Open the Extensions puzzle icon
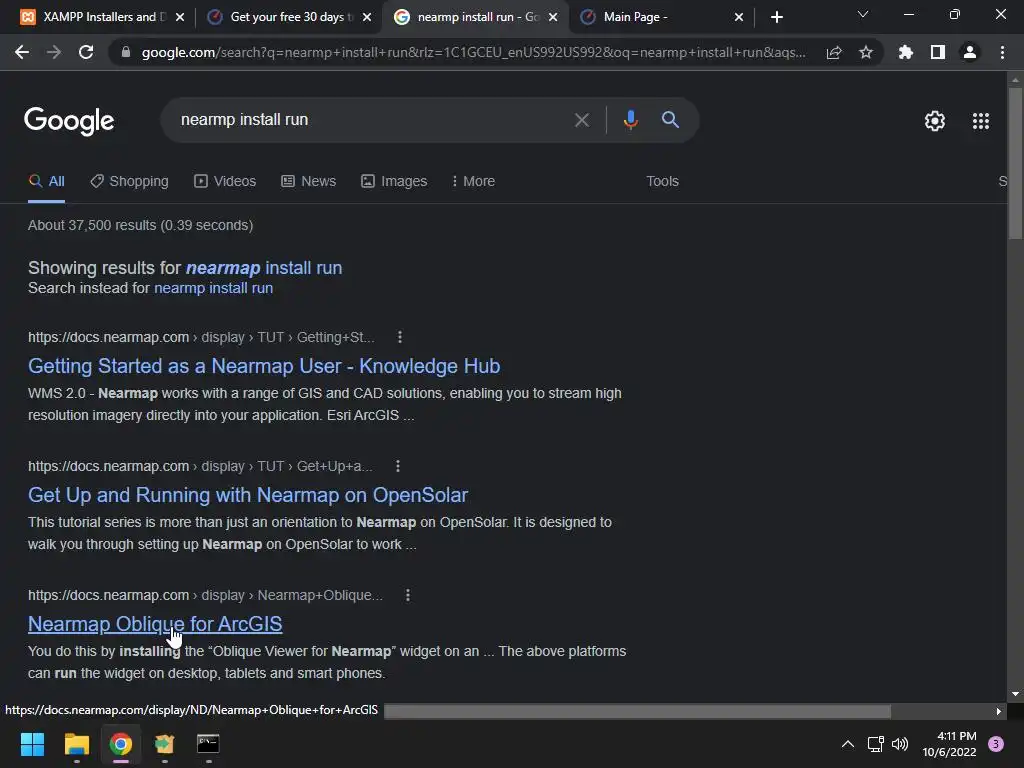The width and height of the screenshot is (1024, 768). [x=905, y=52]
